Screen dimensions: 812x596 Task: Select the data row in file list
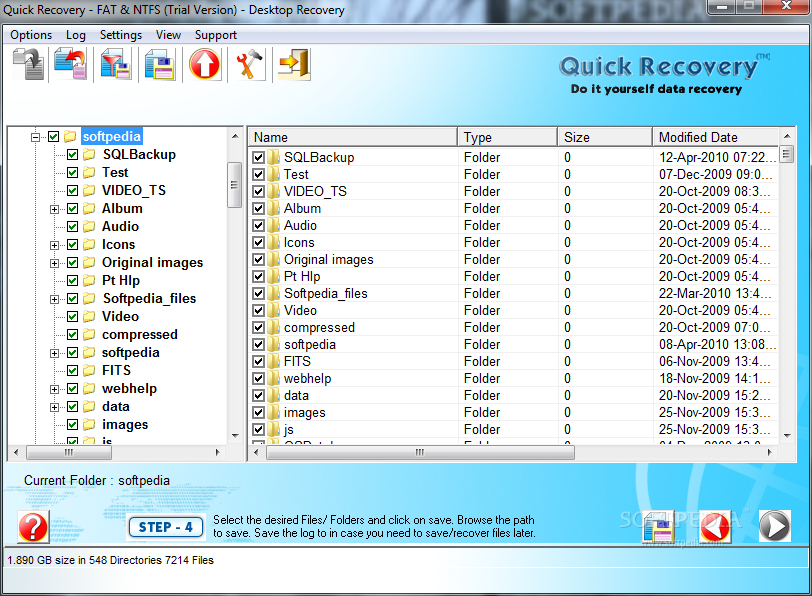pos(513,396)
